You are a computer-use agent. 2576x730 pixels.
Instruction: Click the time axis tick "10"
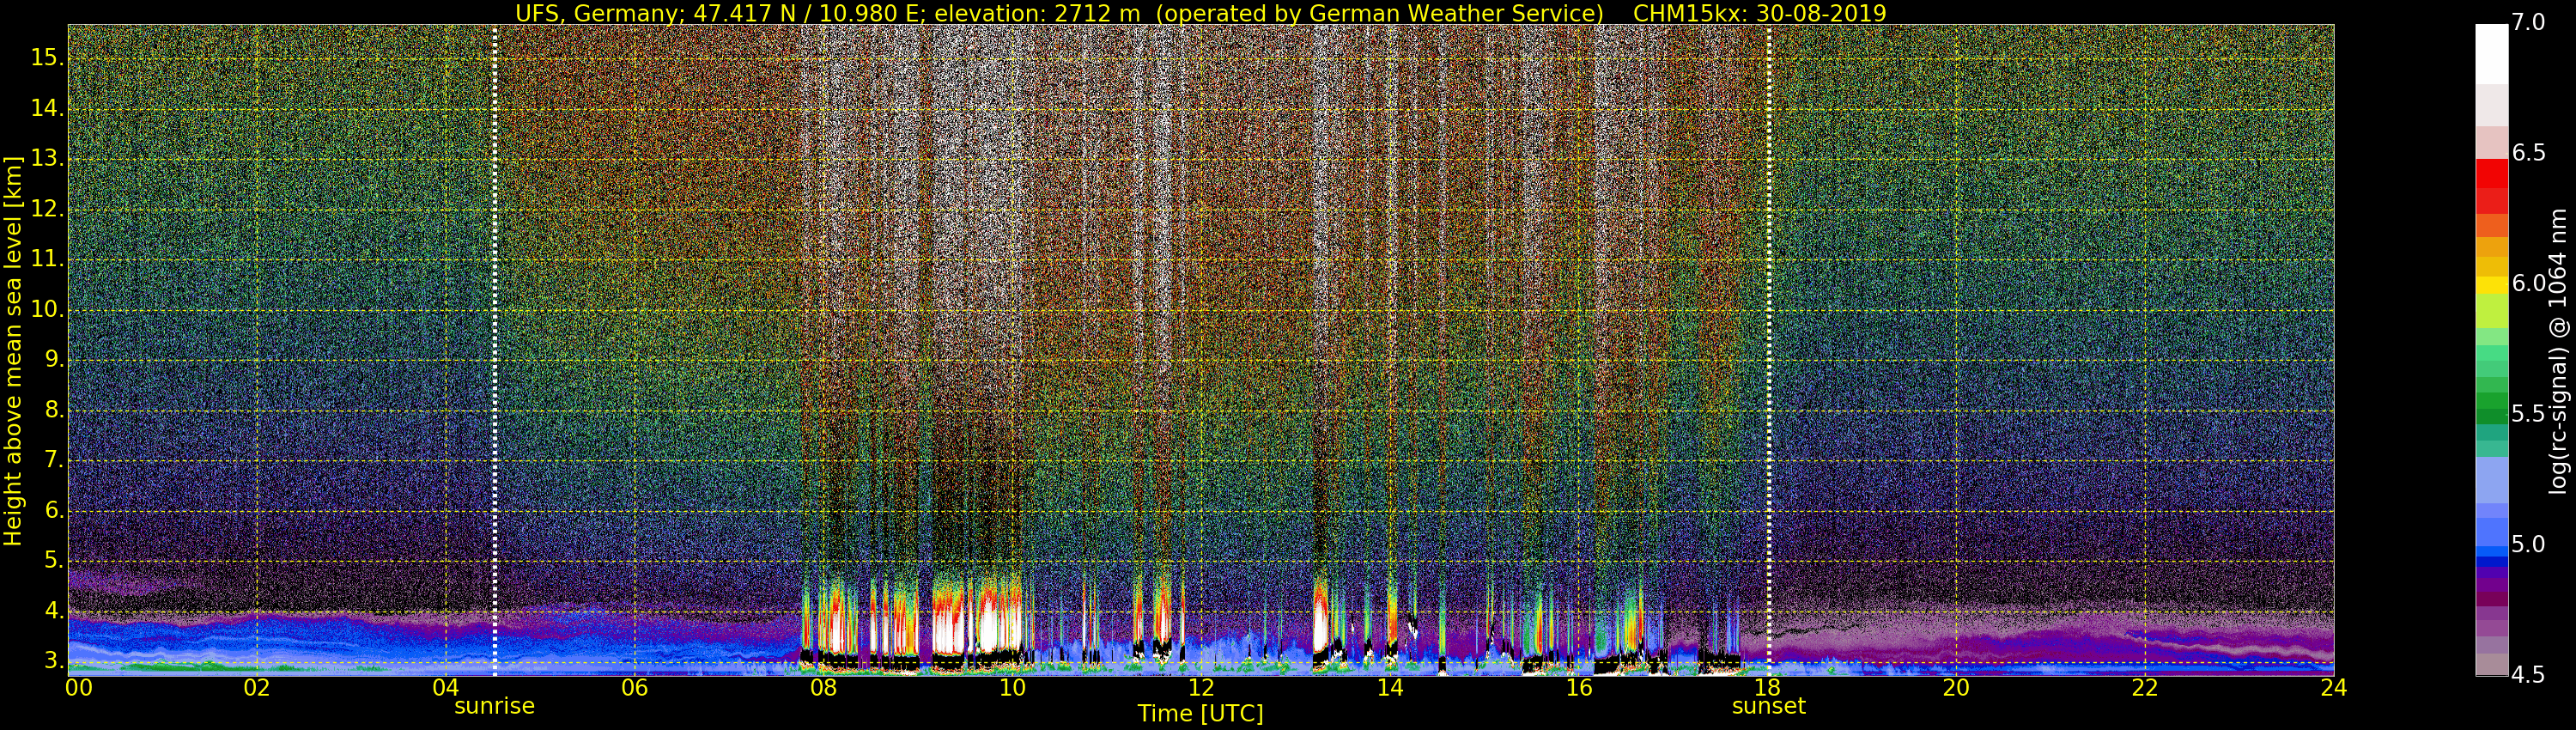coord(1012,688)
